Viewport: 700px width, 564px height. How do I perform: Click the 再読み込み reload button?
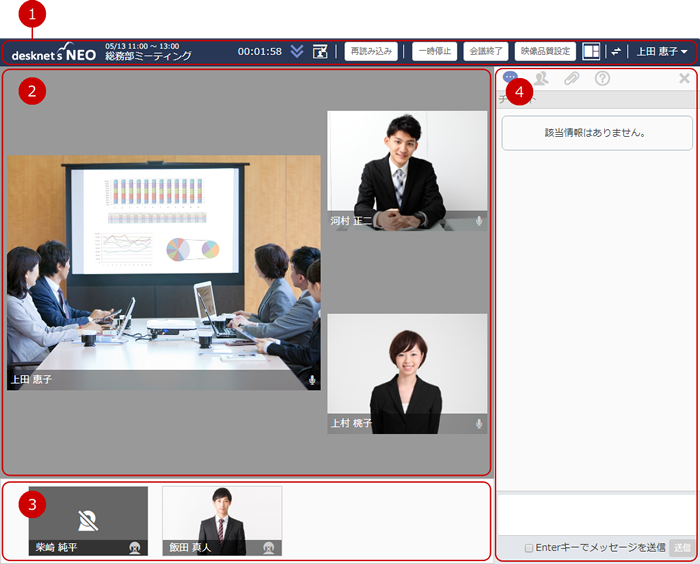372,51
